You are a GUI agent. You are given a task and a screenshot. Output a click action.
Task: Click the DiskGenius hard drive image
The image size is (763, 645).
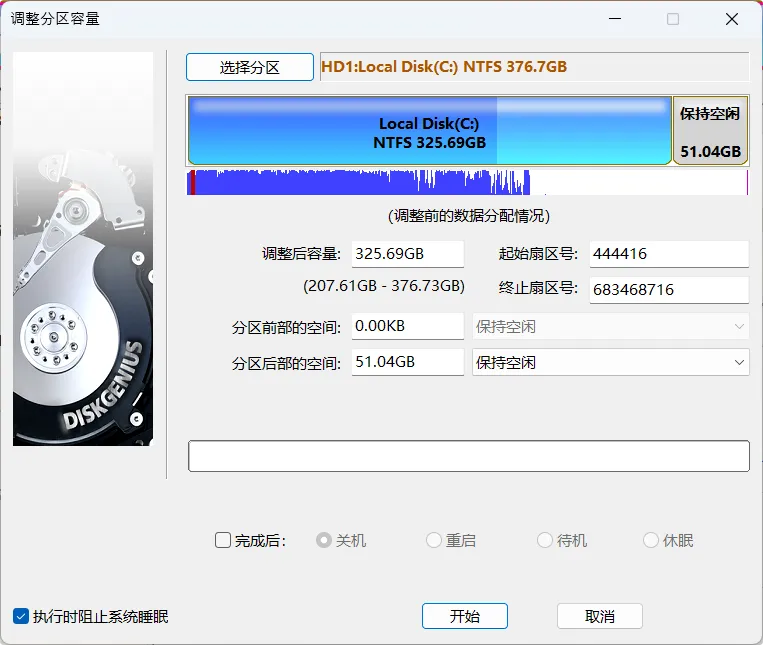[x=83, y=249]
